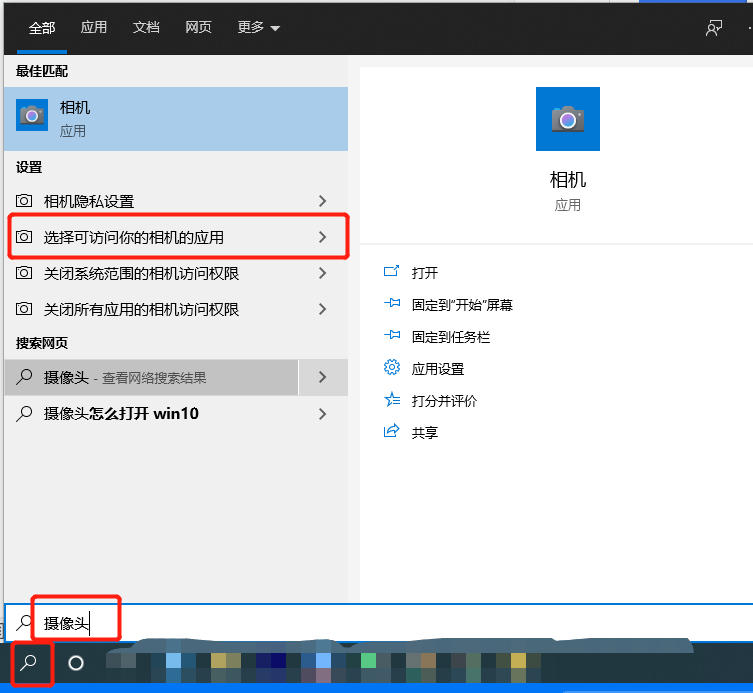
Task: Switch to the 文档 tab
Action: click(x=146, y=28)
